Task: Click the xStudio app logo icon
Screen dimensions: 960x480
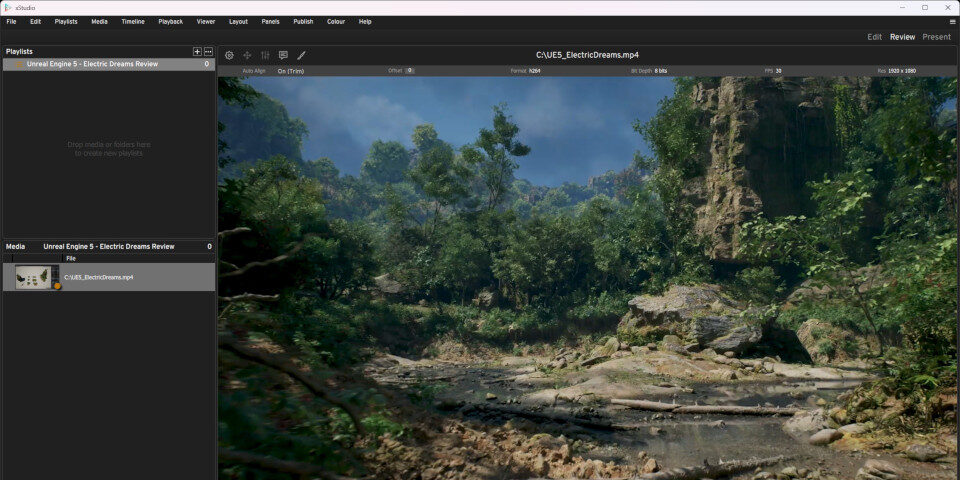Action: pyautogui.click(x=8, y=7)
